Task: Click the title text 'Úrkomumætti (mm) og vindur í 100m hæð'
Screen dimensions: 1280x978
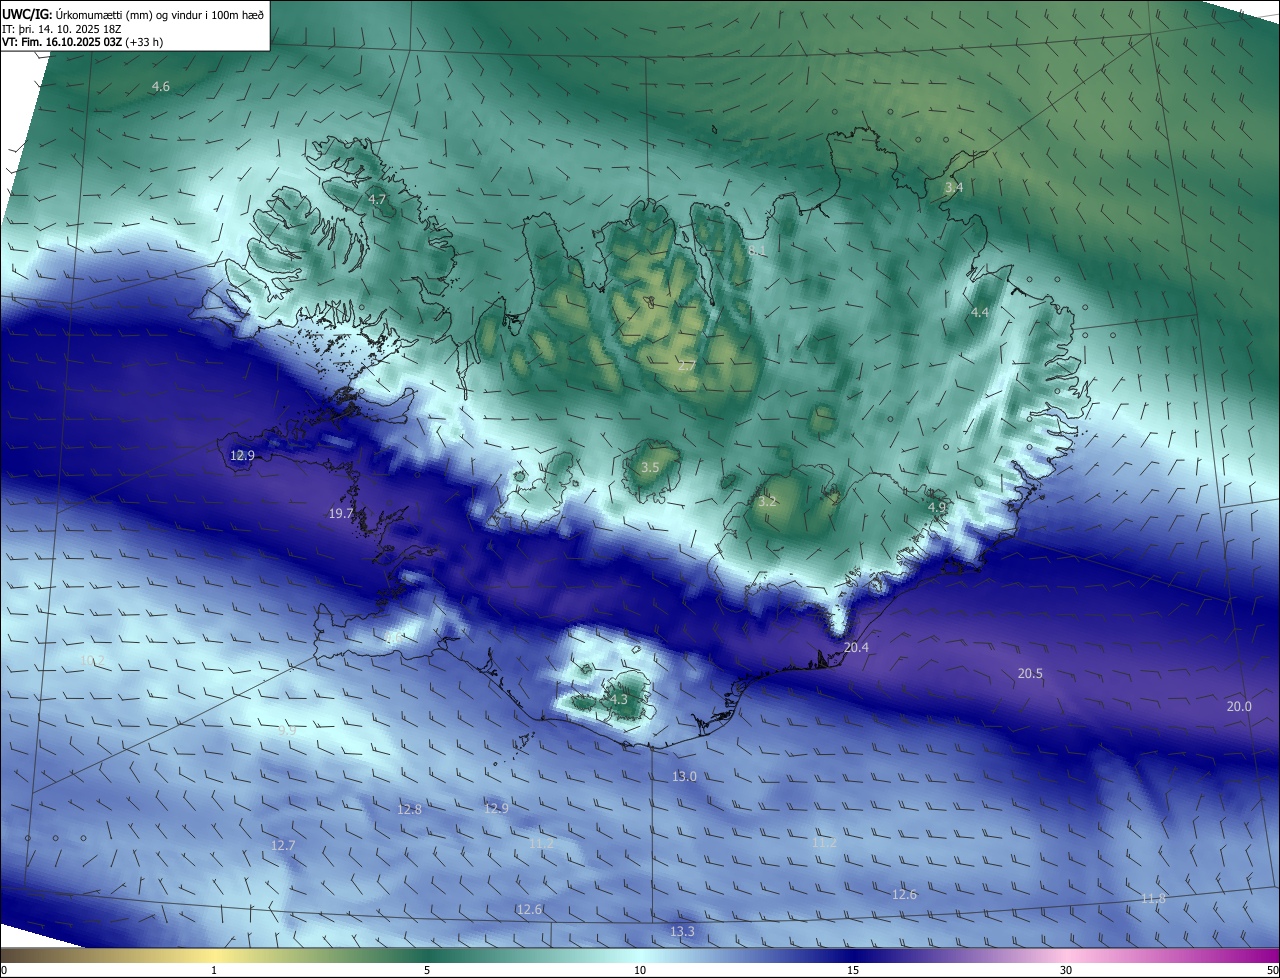Action: (x=159, y=14)
